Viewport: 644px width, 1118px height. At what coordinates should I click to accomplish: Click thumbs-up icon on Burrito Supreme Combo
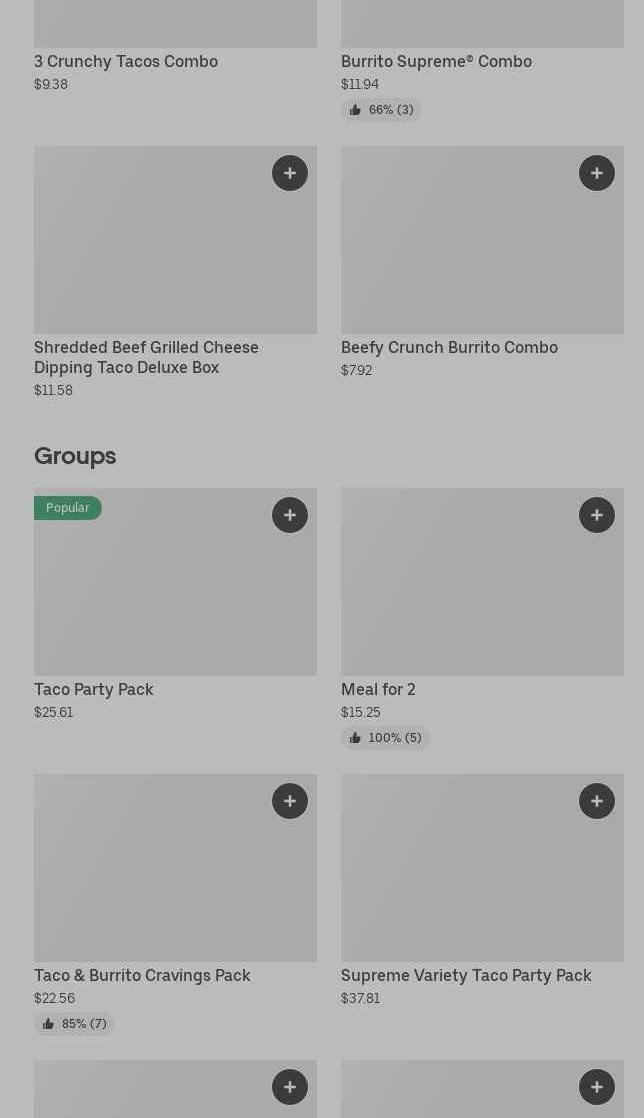[x=355, y=110]
